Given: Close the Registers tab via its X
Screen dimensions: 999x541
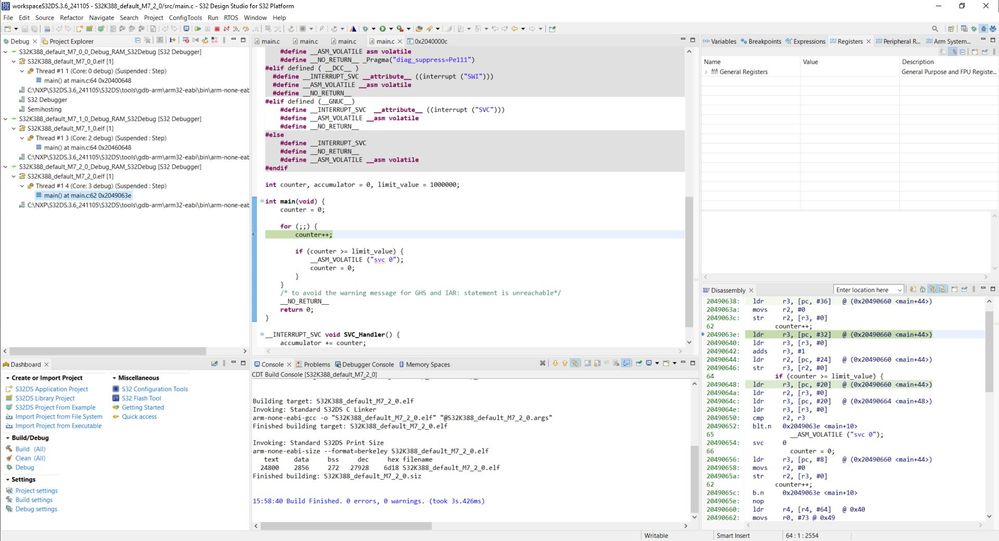Looking at the screenshot, I should (x=868, y=41).
